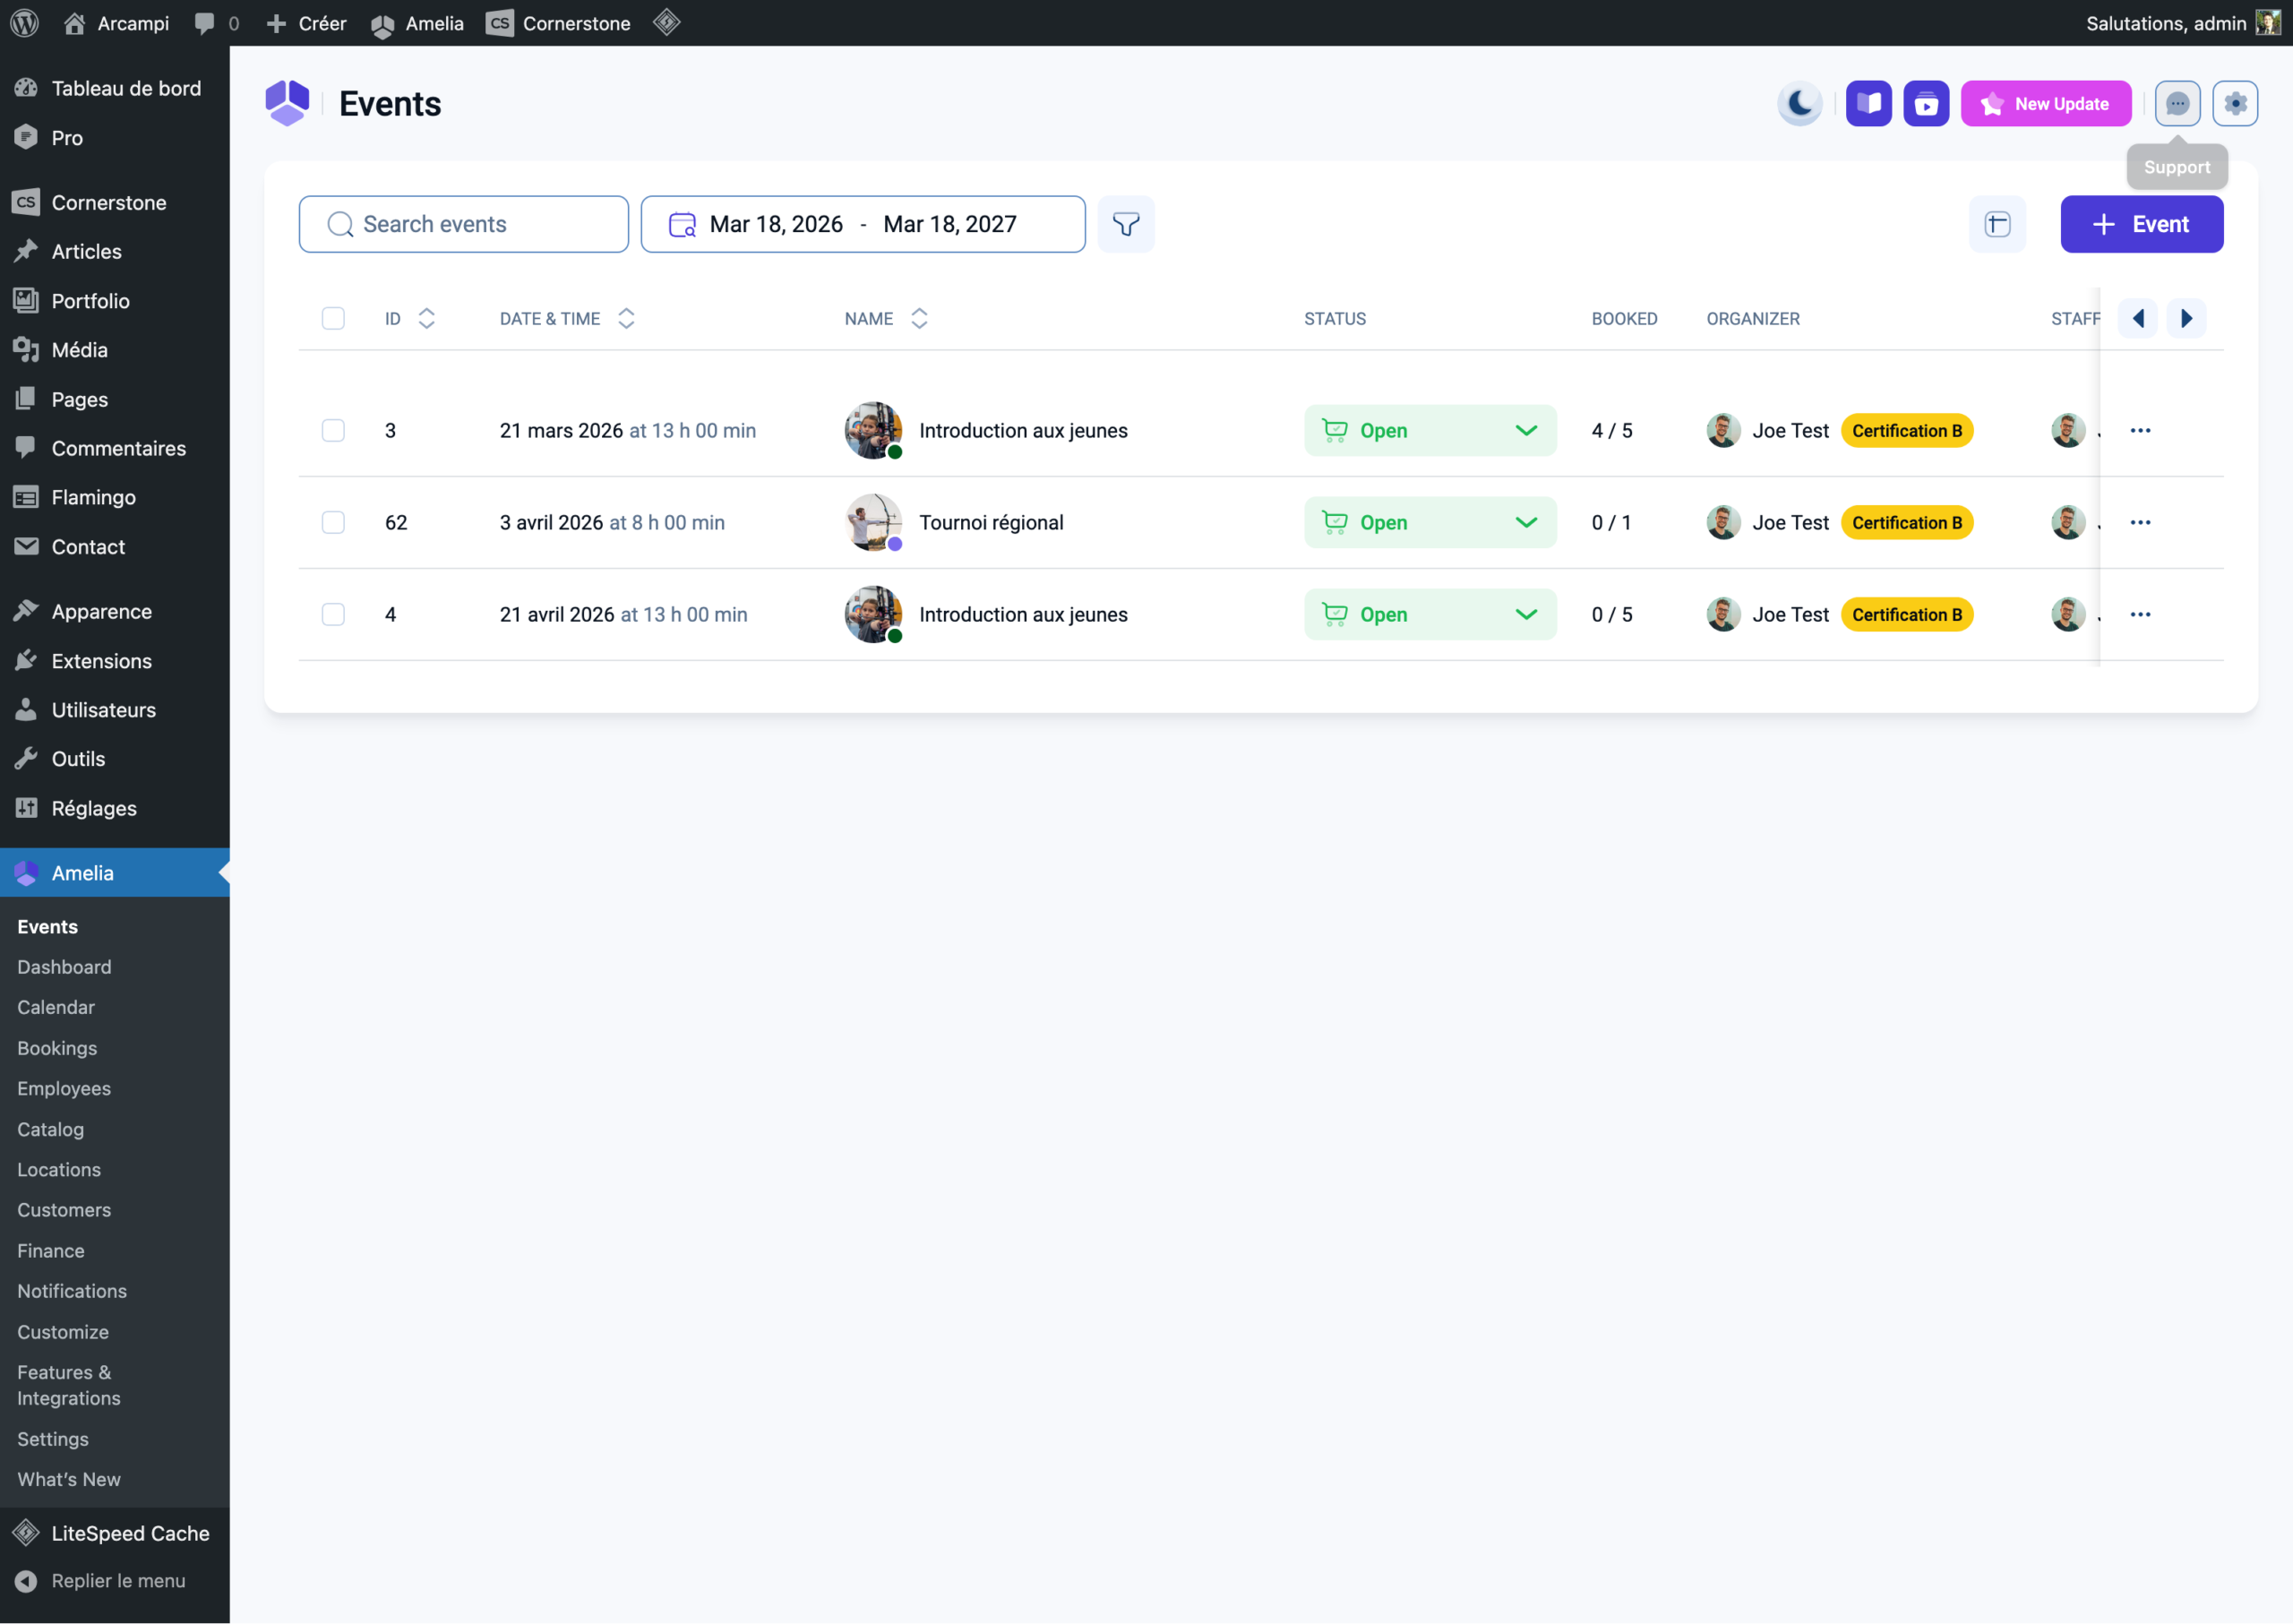2293x1624 pixels.
Task: Go to Employees in Amelia sidebar
Action: pos(64,1088)
